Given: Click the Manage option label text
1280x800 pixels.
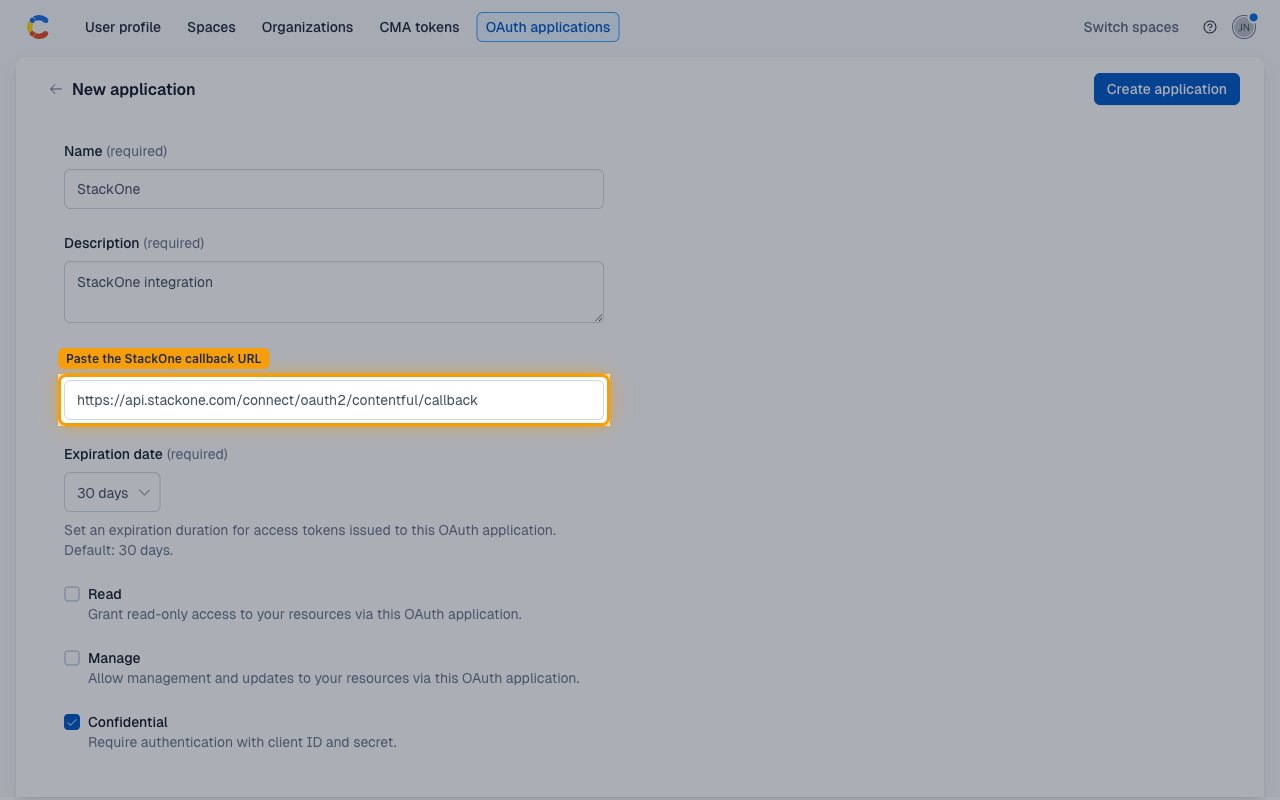Looking at the screenshot, I should pos(114,658).
